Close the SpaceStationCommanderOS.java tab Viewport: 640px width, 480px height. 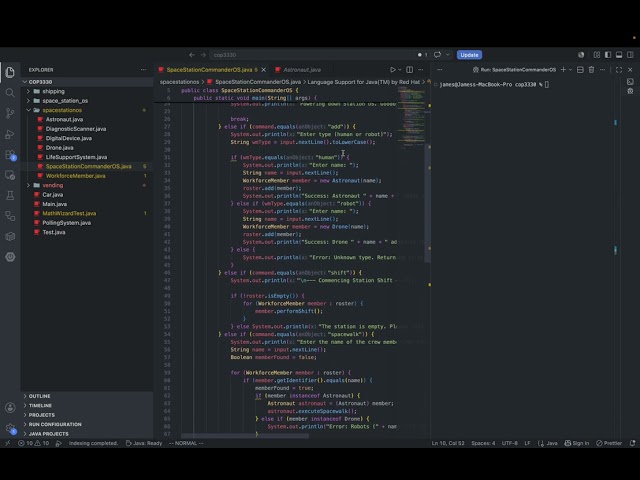pos(263,70)
